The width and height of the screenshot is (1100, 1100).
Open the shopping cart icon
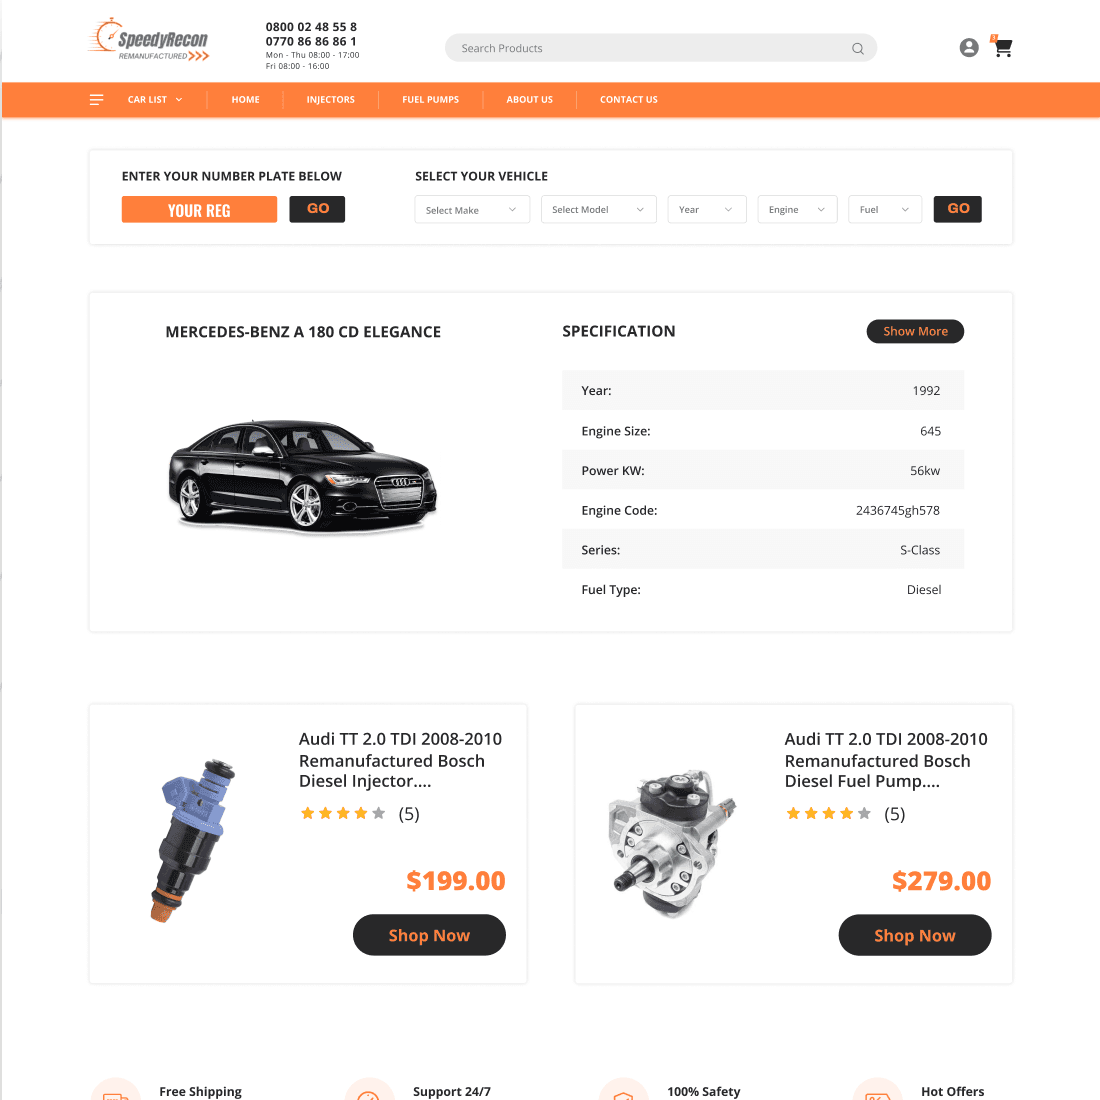[x=1002, y=46]
